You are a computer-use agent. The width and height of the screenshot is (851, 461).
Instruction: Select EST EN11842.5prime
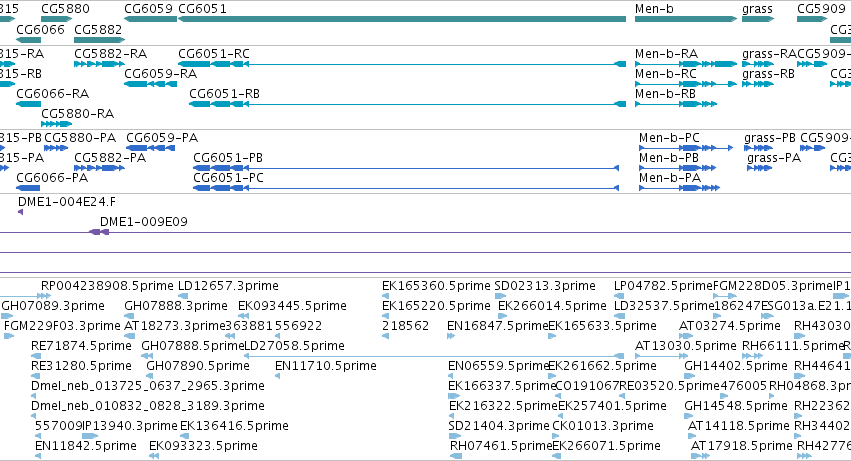(86, 446)
